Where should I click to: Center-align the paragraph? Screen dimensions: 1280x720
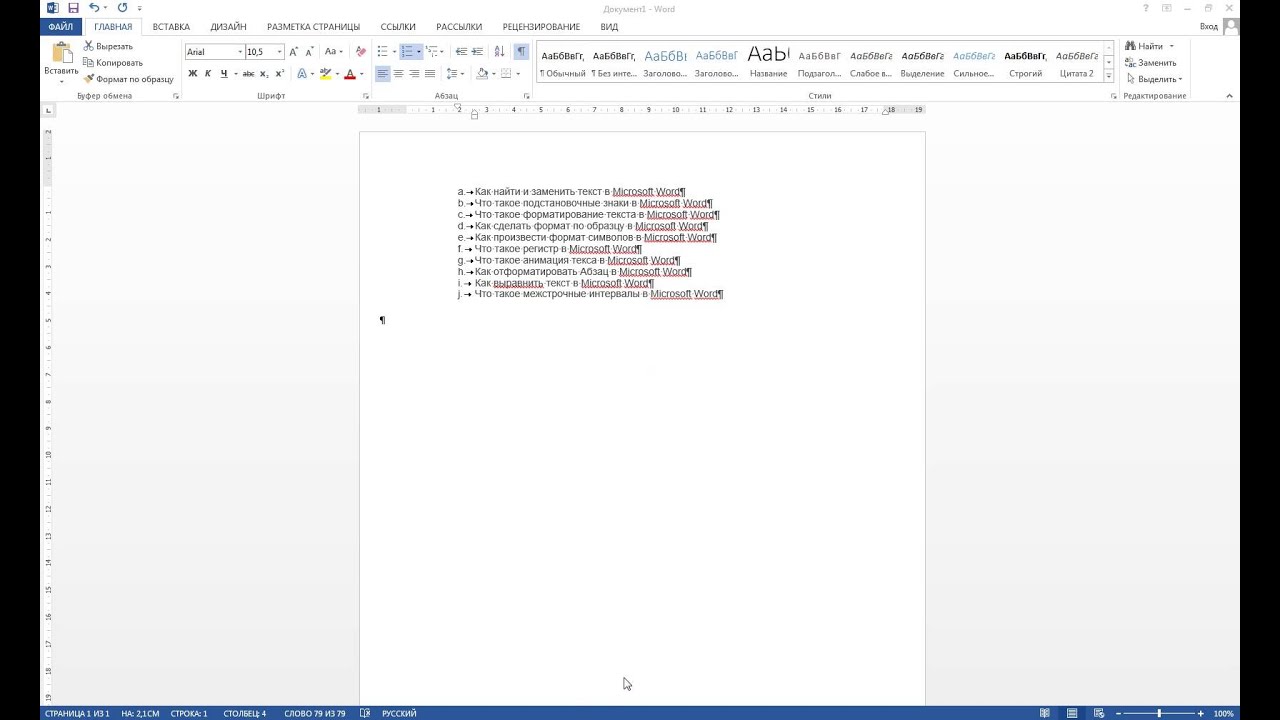pos(398,73)
